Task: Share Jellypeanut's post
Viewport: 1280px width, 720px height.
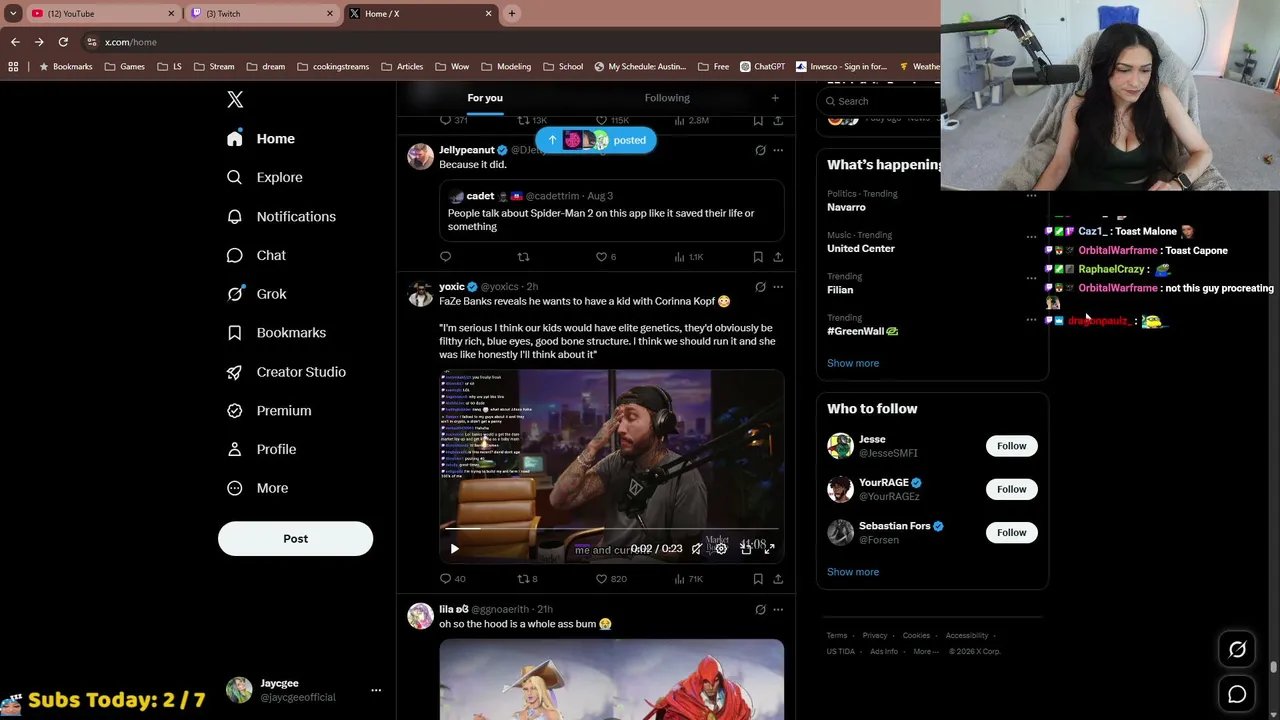Action: 778,257
